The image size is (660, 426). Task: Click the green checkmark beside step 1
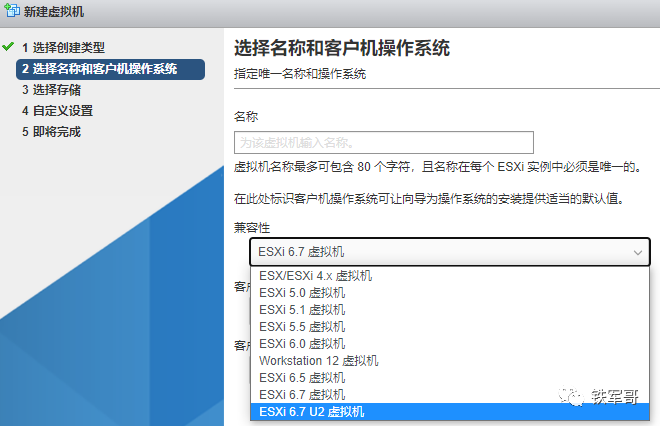point(8,46)
